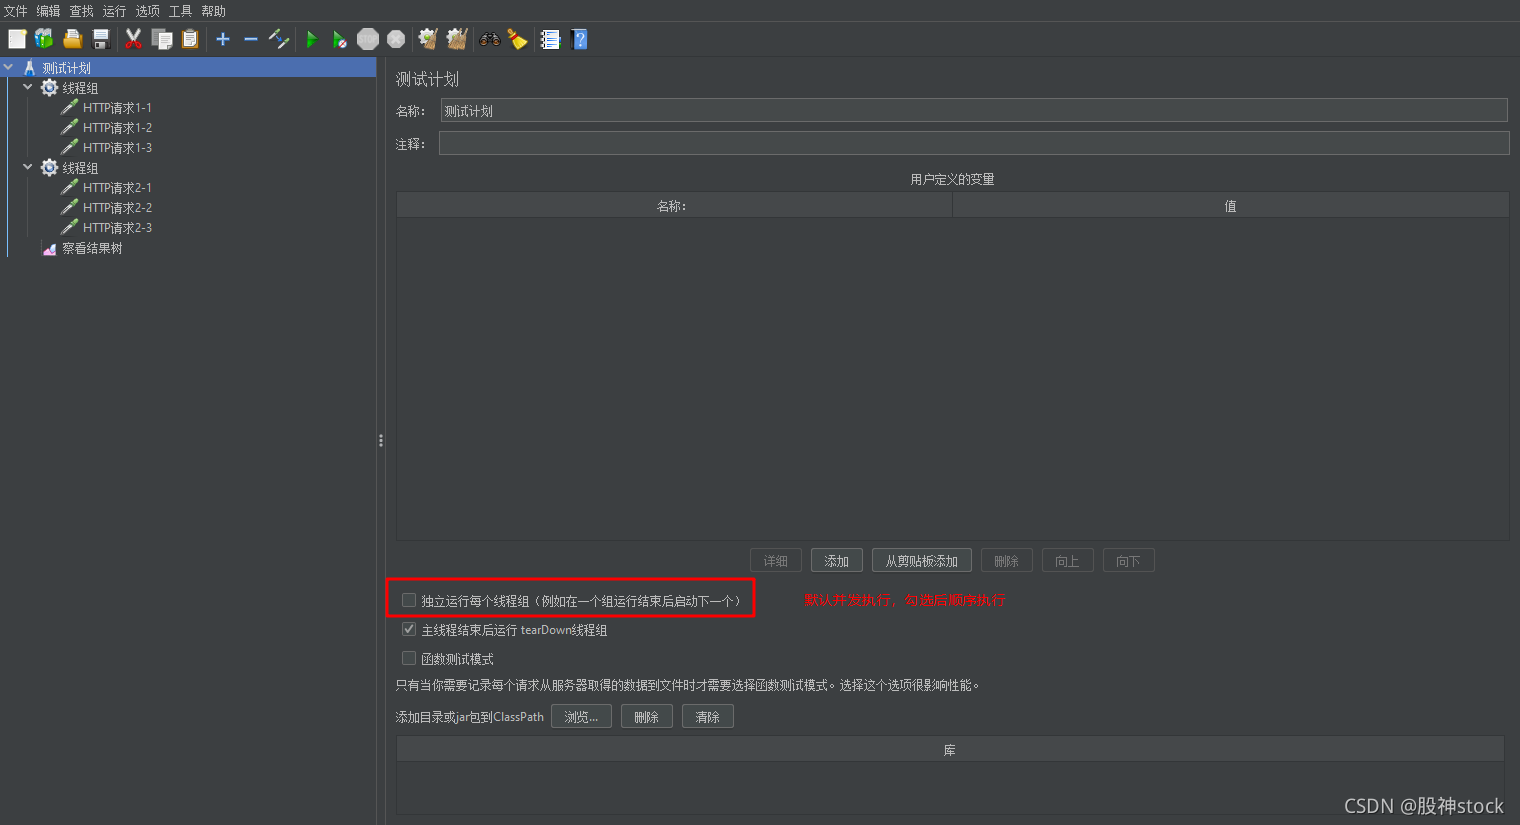Open the 运行 menu
Image resolution: width=1520 pixels, height=825 pixels.
(x=115, y=11)
